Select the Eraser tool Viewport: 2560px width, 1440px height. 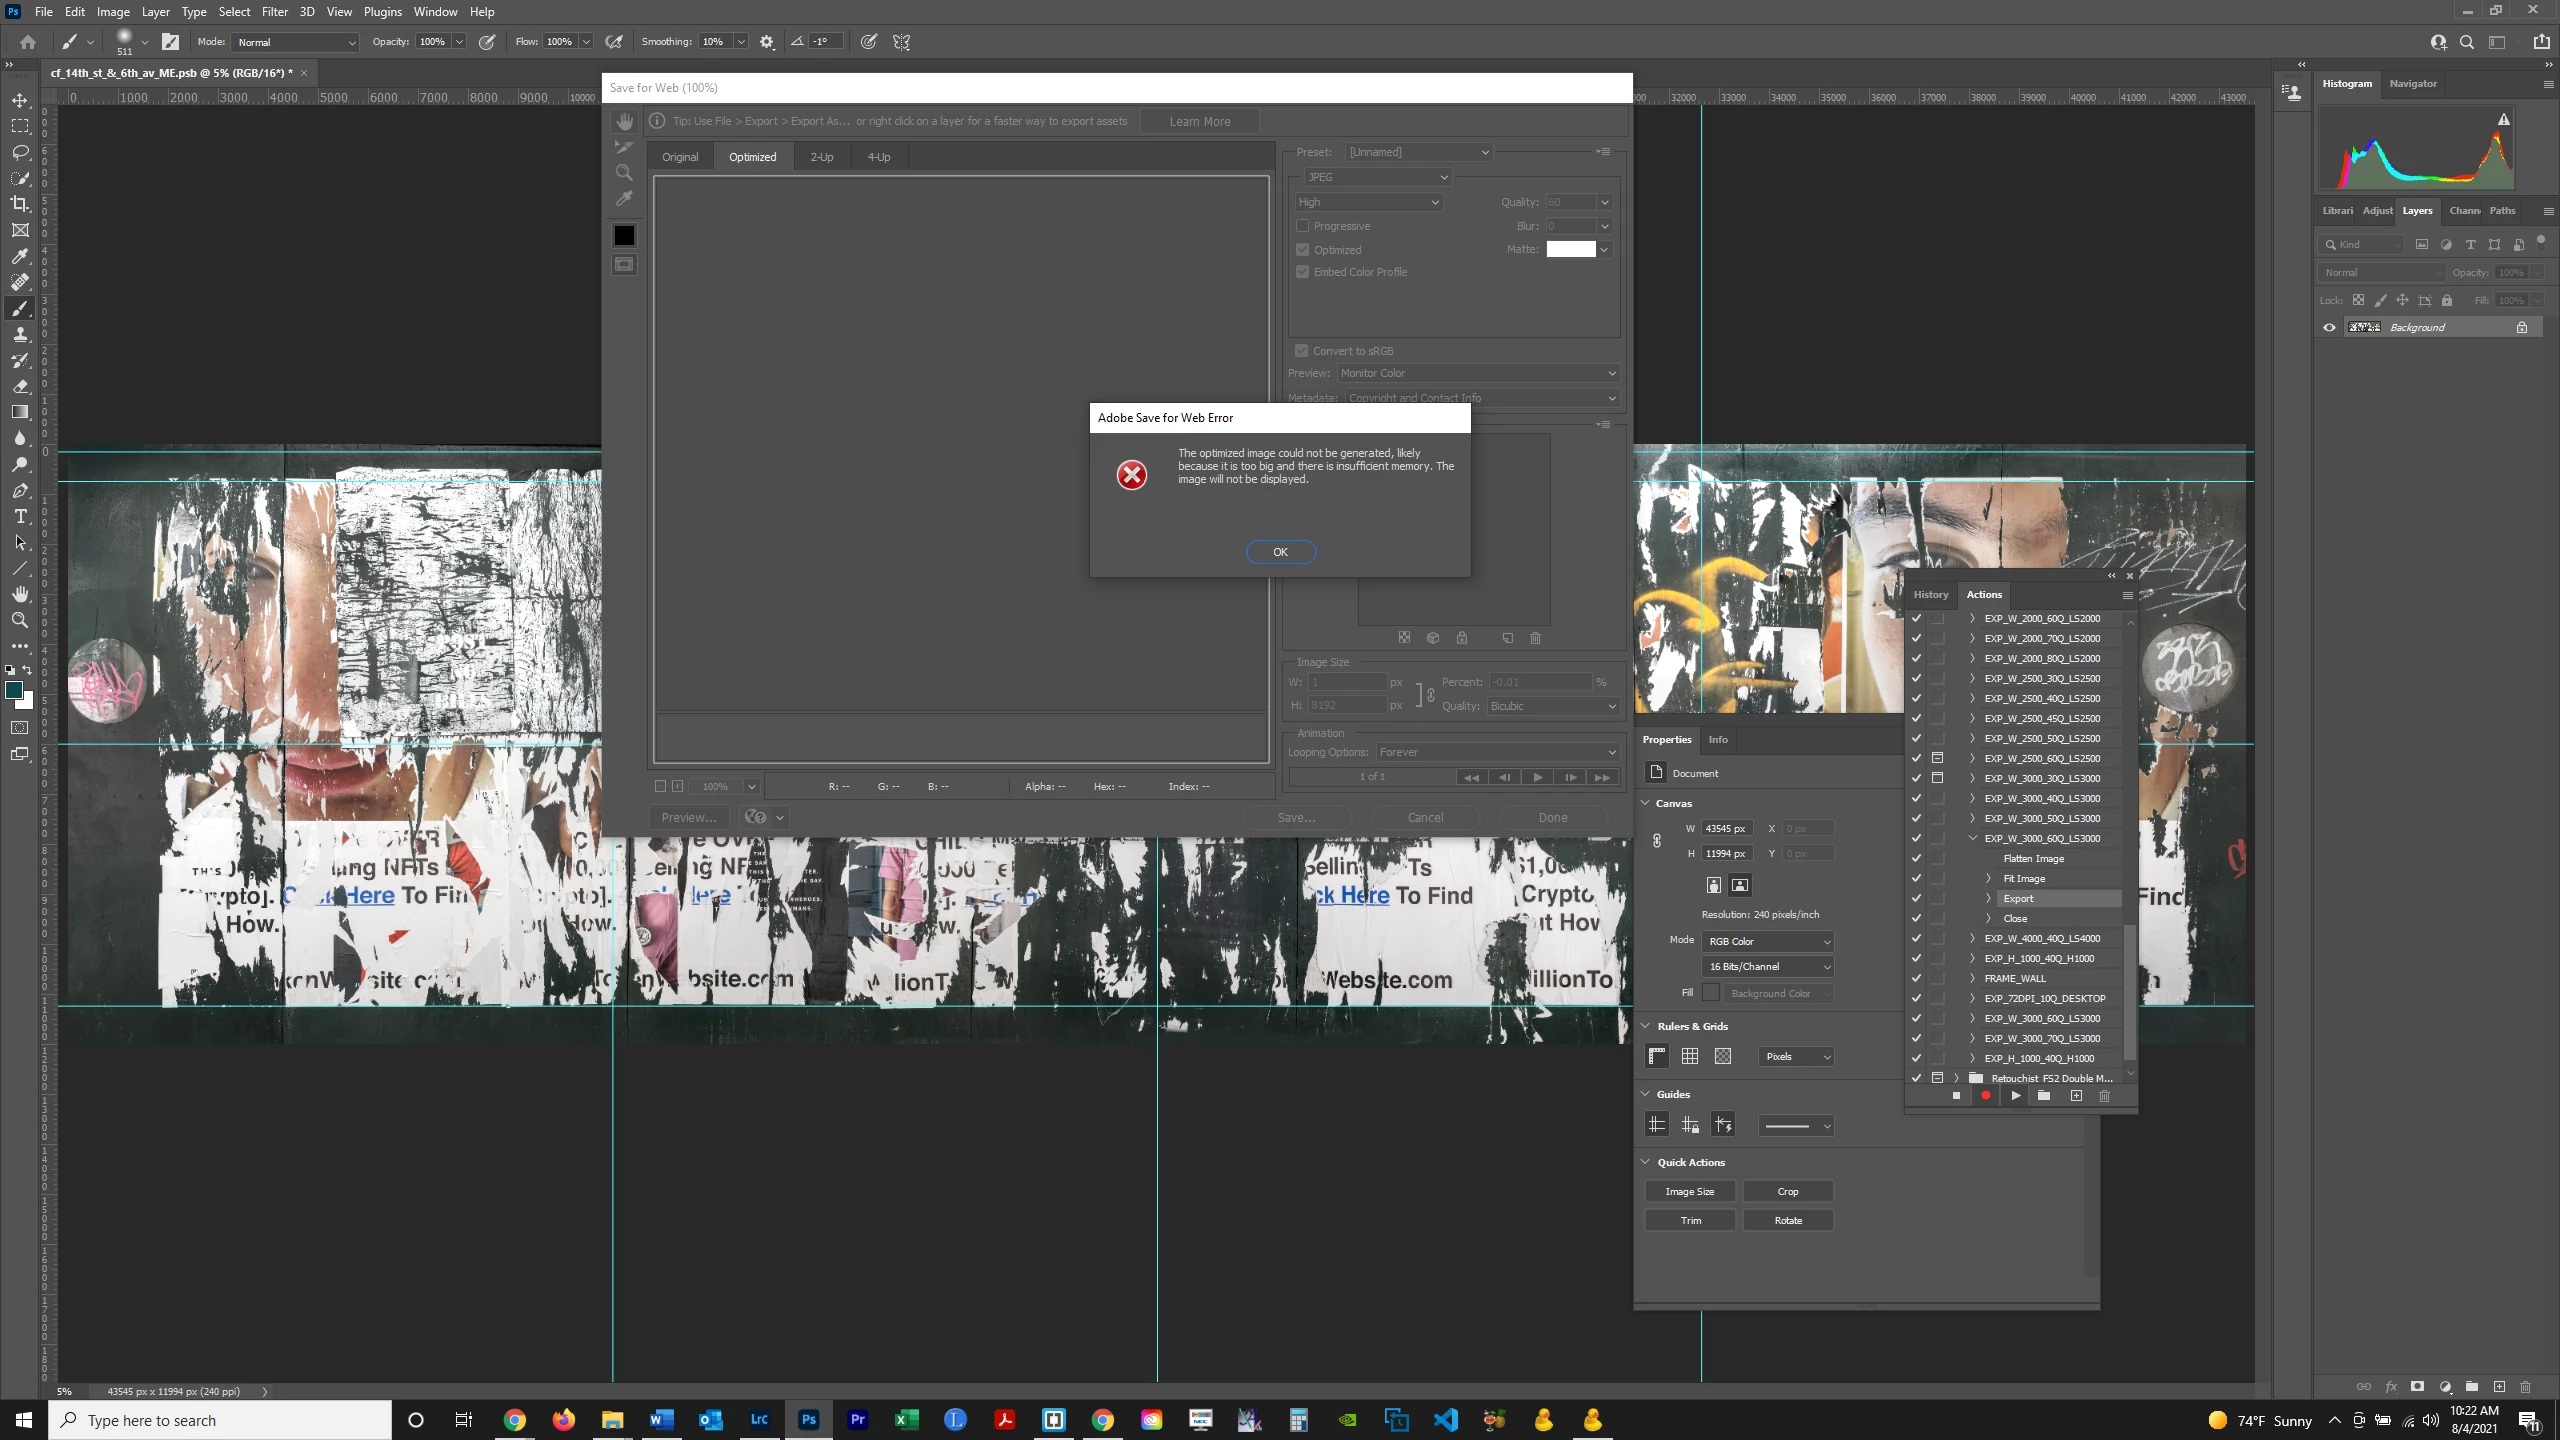click(x=20, y=386)
